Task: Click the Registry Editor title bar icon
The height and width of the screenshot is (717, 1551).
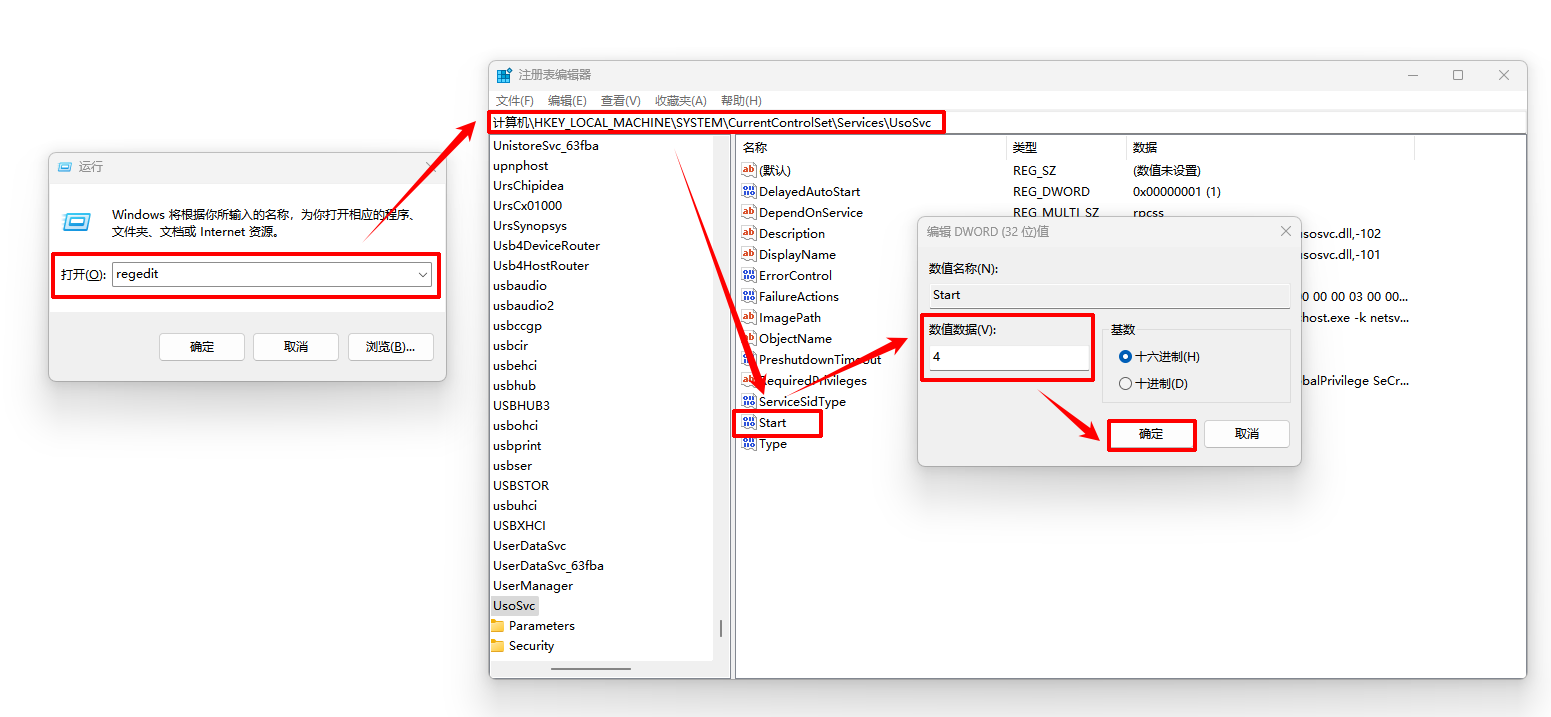Action: point(504,75)
